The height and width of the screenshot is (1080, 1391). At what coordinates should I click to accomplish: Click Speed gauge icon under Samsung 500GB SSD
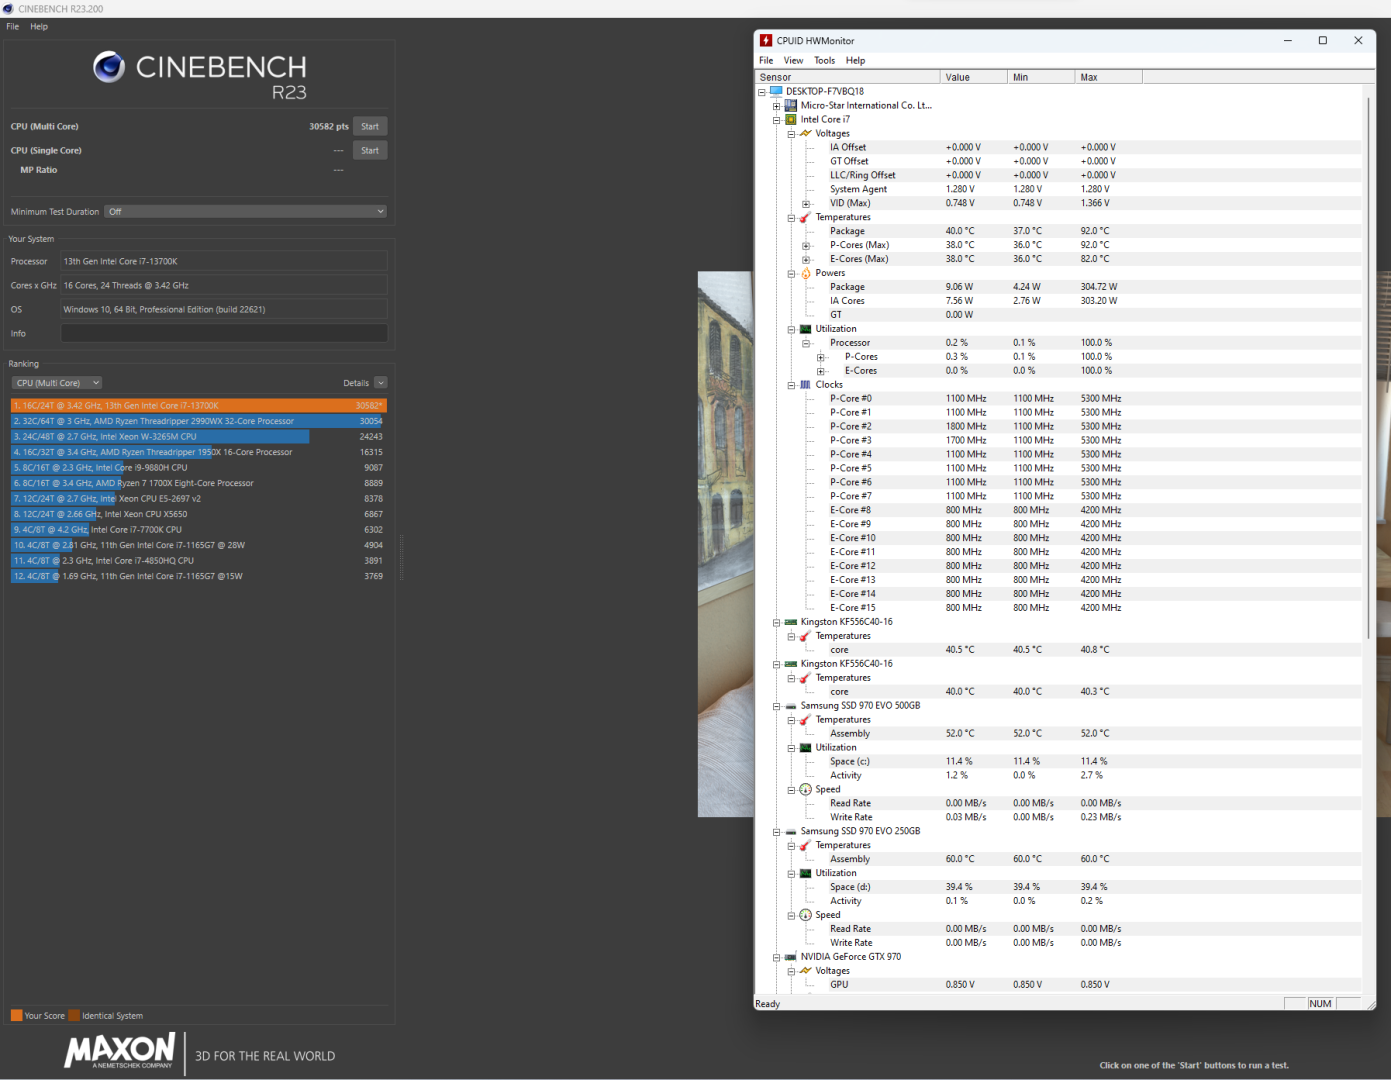pos(805,790)
